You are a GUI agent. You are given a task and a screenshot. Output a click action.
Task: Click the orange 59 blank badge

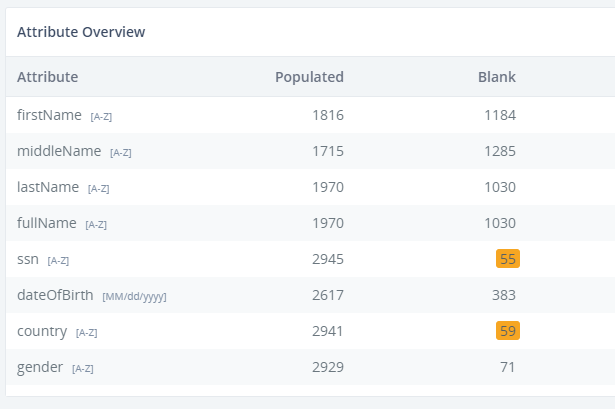508,331
